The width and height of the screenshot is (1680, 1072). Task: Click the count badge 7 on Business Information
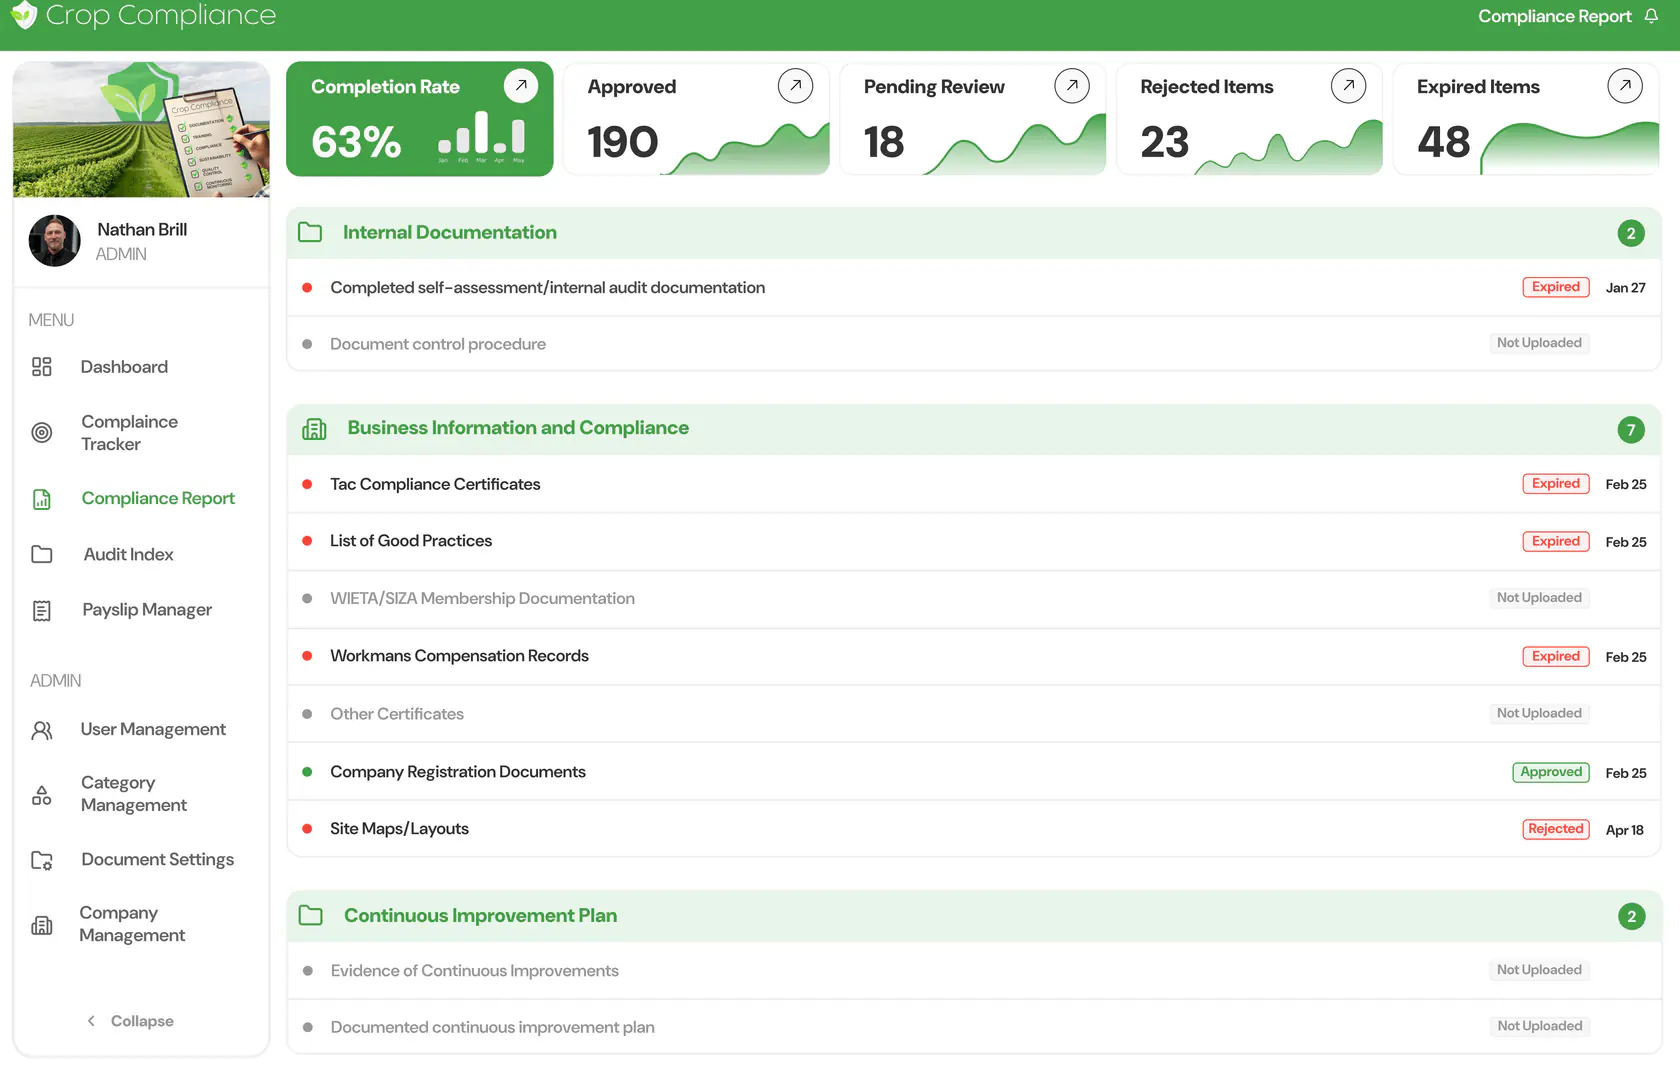(1631, 430)
